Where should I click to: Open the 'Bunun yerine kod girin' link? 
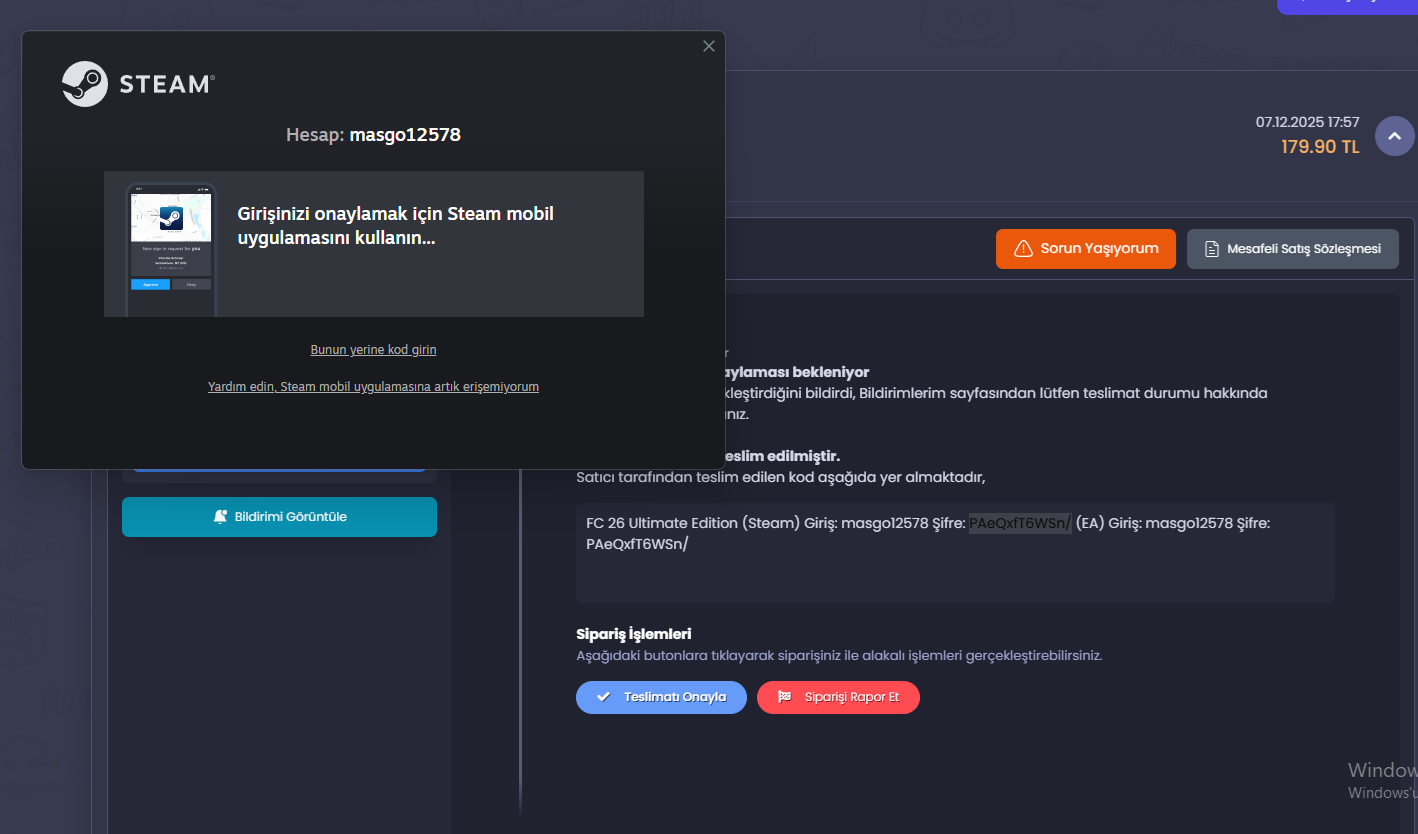pos(374,350)
